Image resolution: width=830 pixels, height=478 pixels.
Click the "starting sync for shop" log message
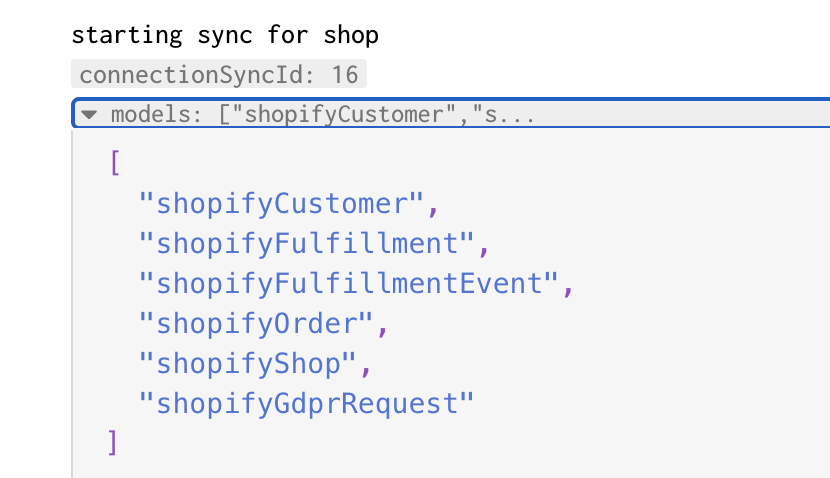click(x=225, y=35)
